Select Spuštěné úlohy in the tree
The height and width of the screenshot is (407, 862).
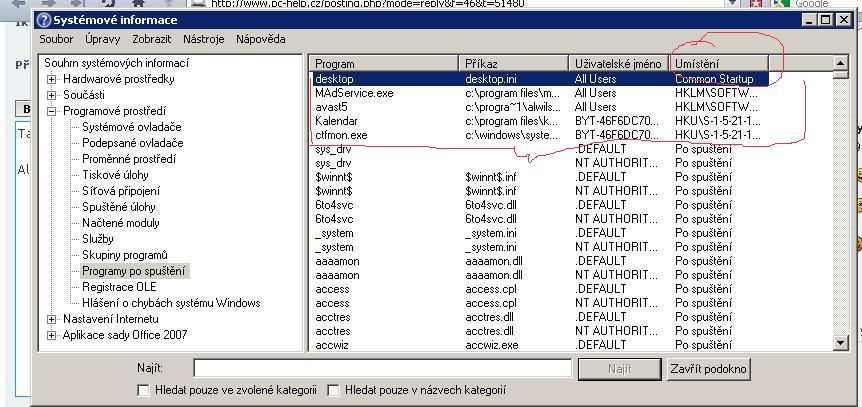[119, 207]
